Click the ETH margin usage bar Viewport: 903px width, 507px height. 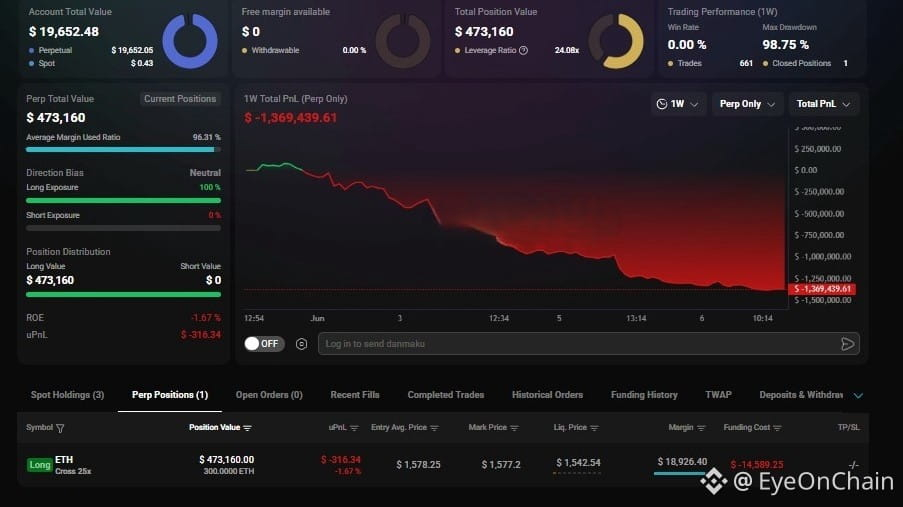coord(680,474)
